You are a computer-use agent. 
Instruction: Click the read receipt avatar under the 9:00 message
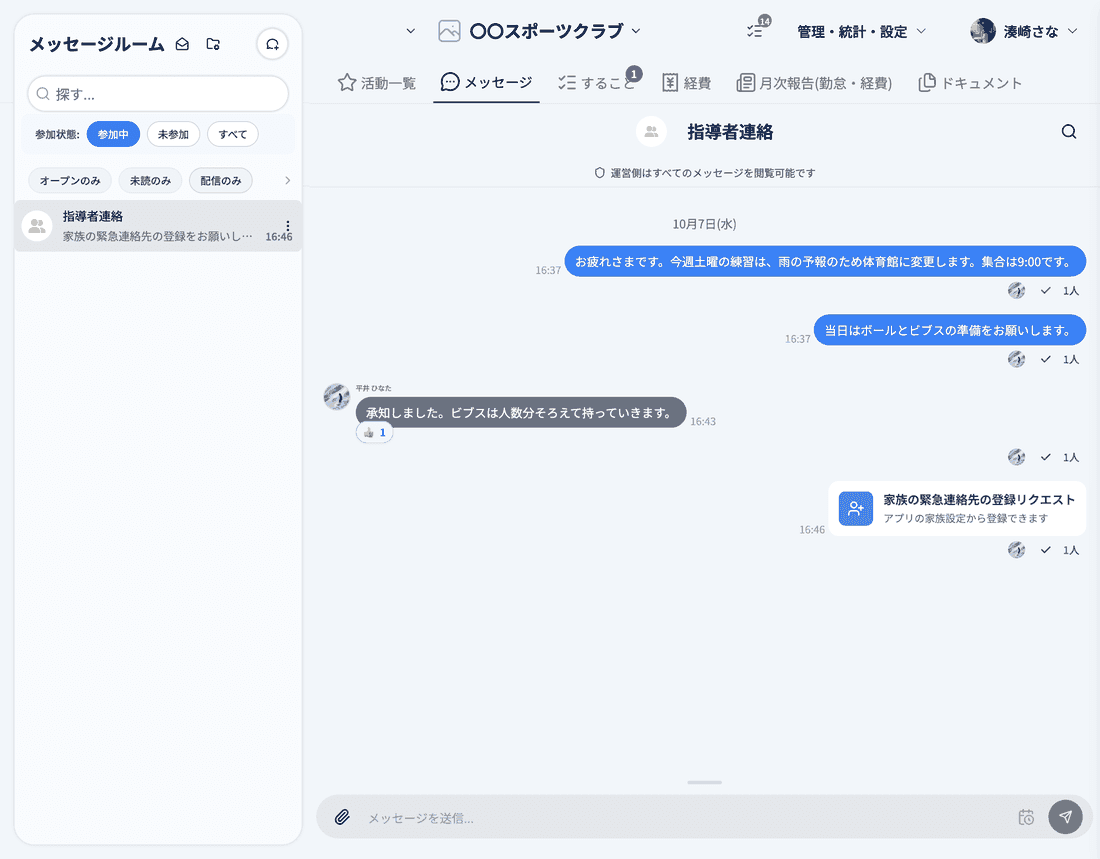[x=1016, y=290]
